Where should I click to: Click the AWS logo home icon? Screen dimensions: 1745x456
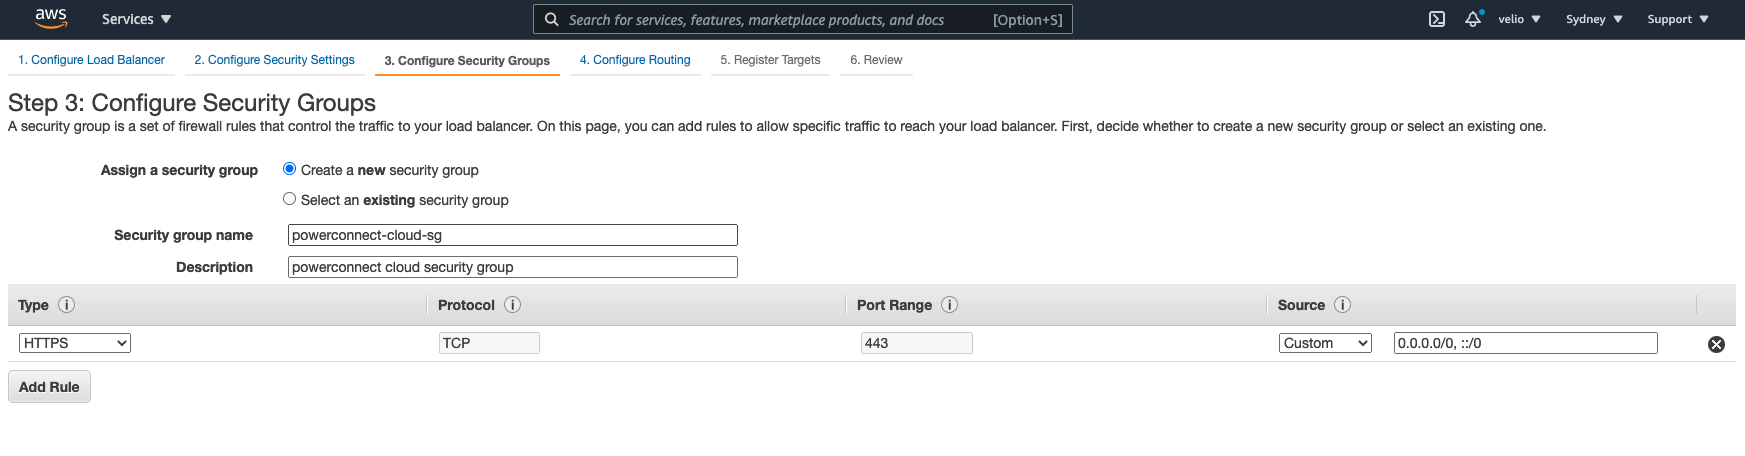point(51,19)
